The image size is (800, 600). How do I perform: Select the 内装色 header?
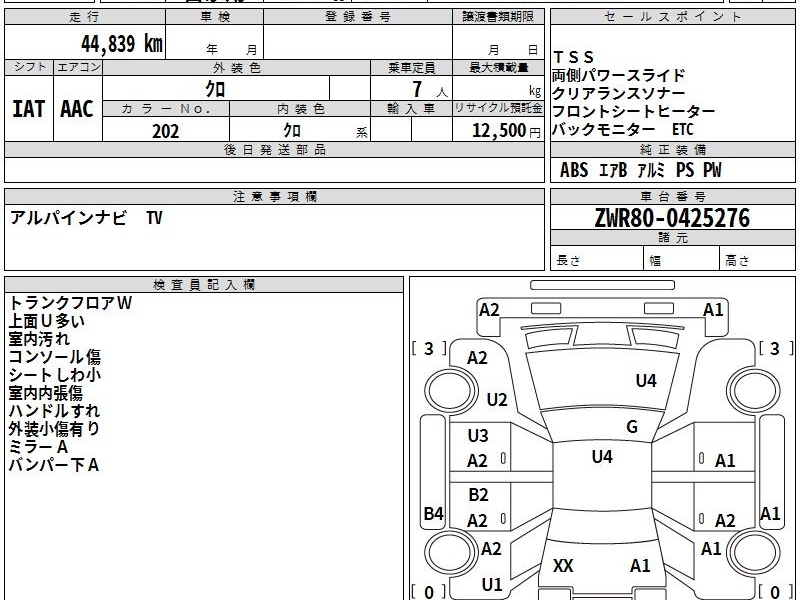pos(301,109)
